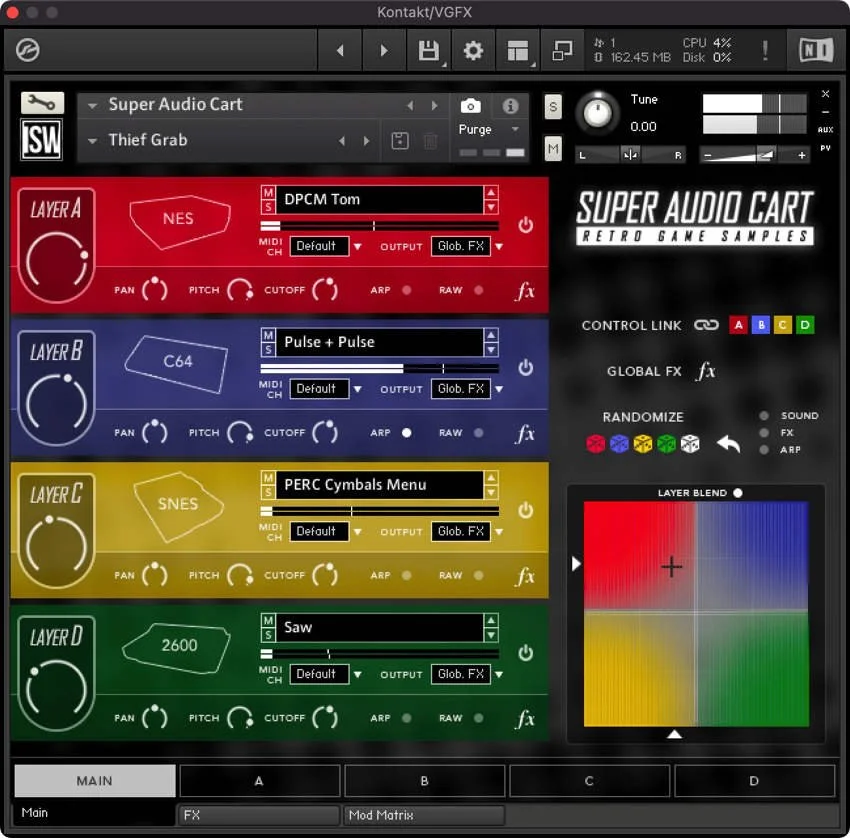This screenshot has width=850, height=838.
Task: Expand the Super Audio Cart instrument dropdown
Action: pos(93,105)
